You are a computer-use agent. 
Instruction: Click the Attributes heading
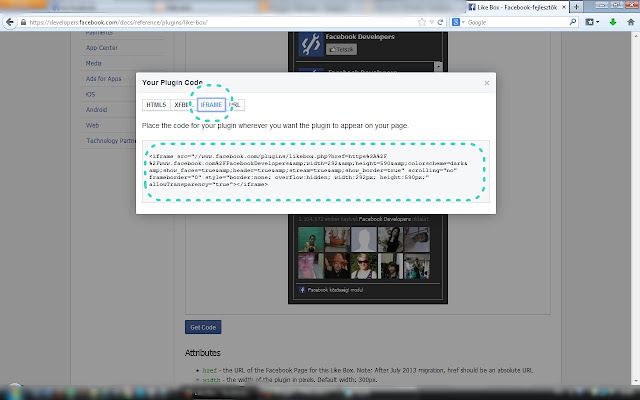pyautogui.click(x=202, y=353)
